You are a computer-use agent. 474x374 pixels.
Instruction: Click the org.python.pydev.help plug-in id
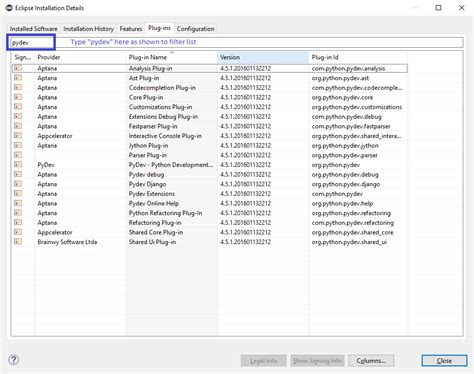coord(342,204)
